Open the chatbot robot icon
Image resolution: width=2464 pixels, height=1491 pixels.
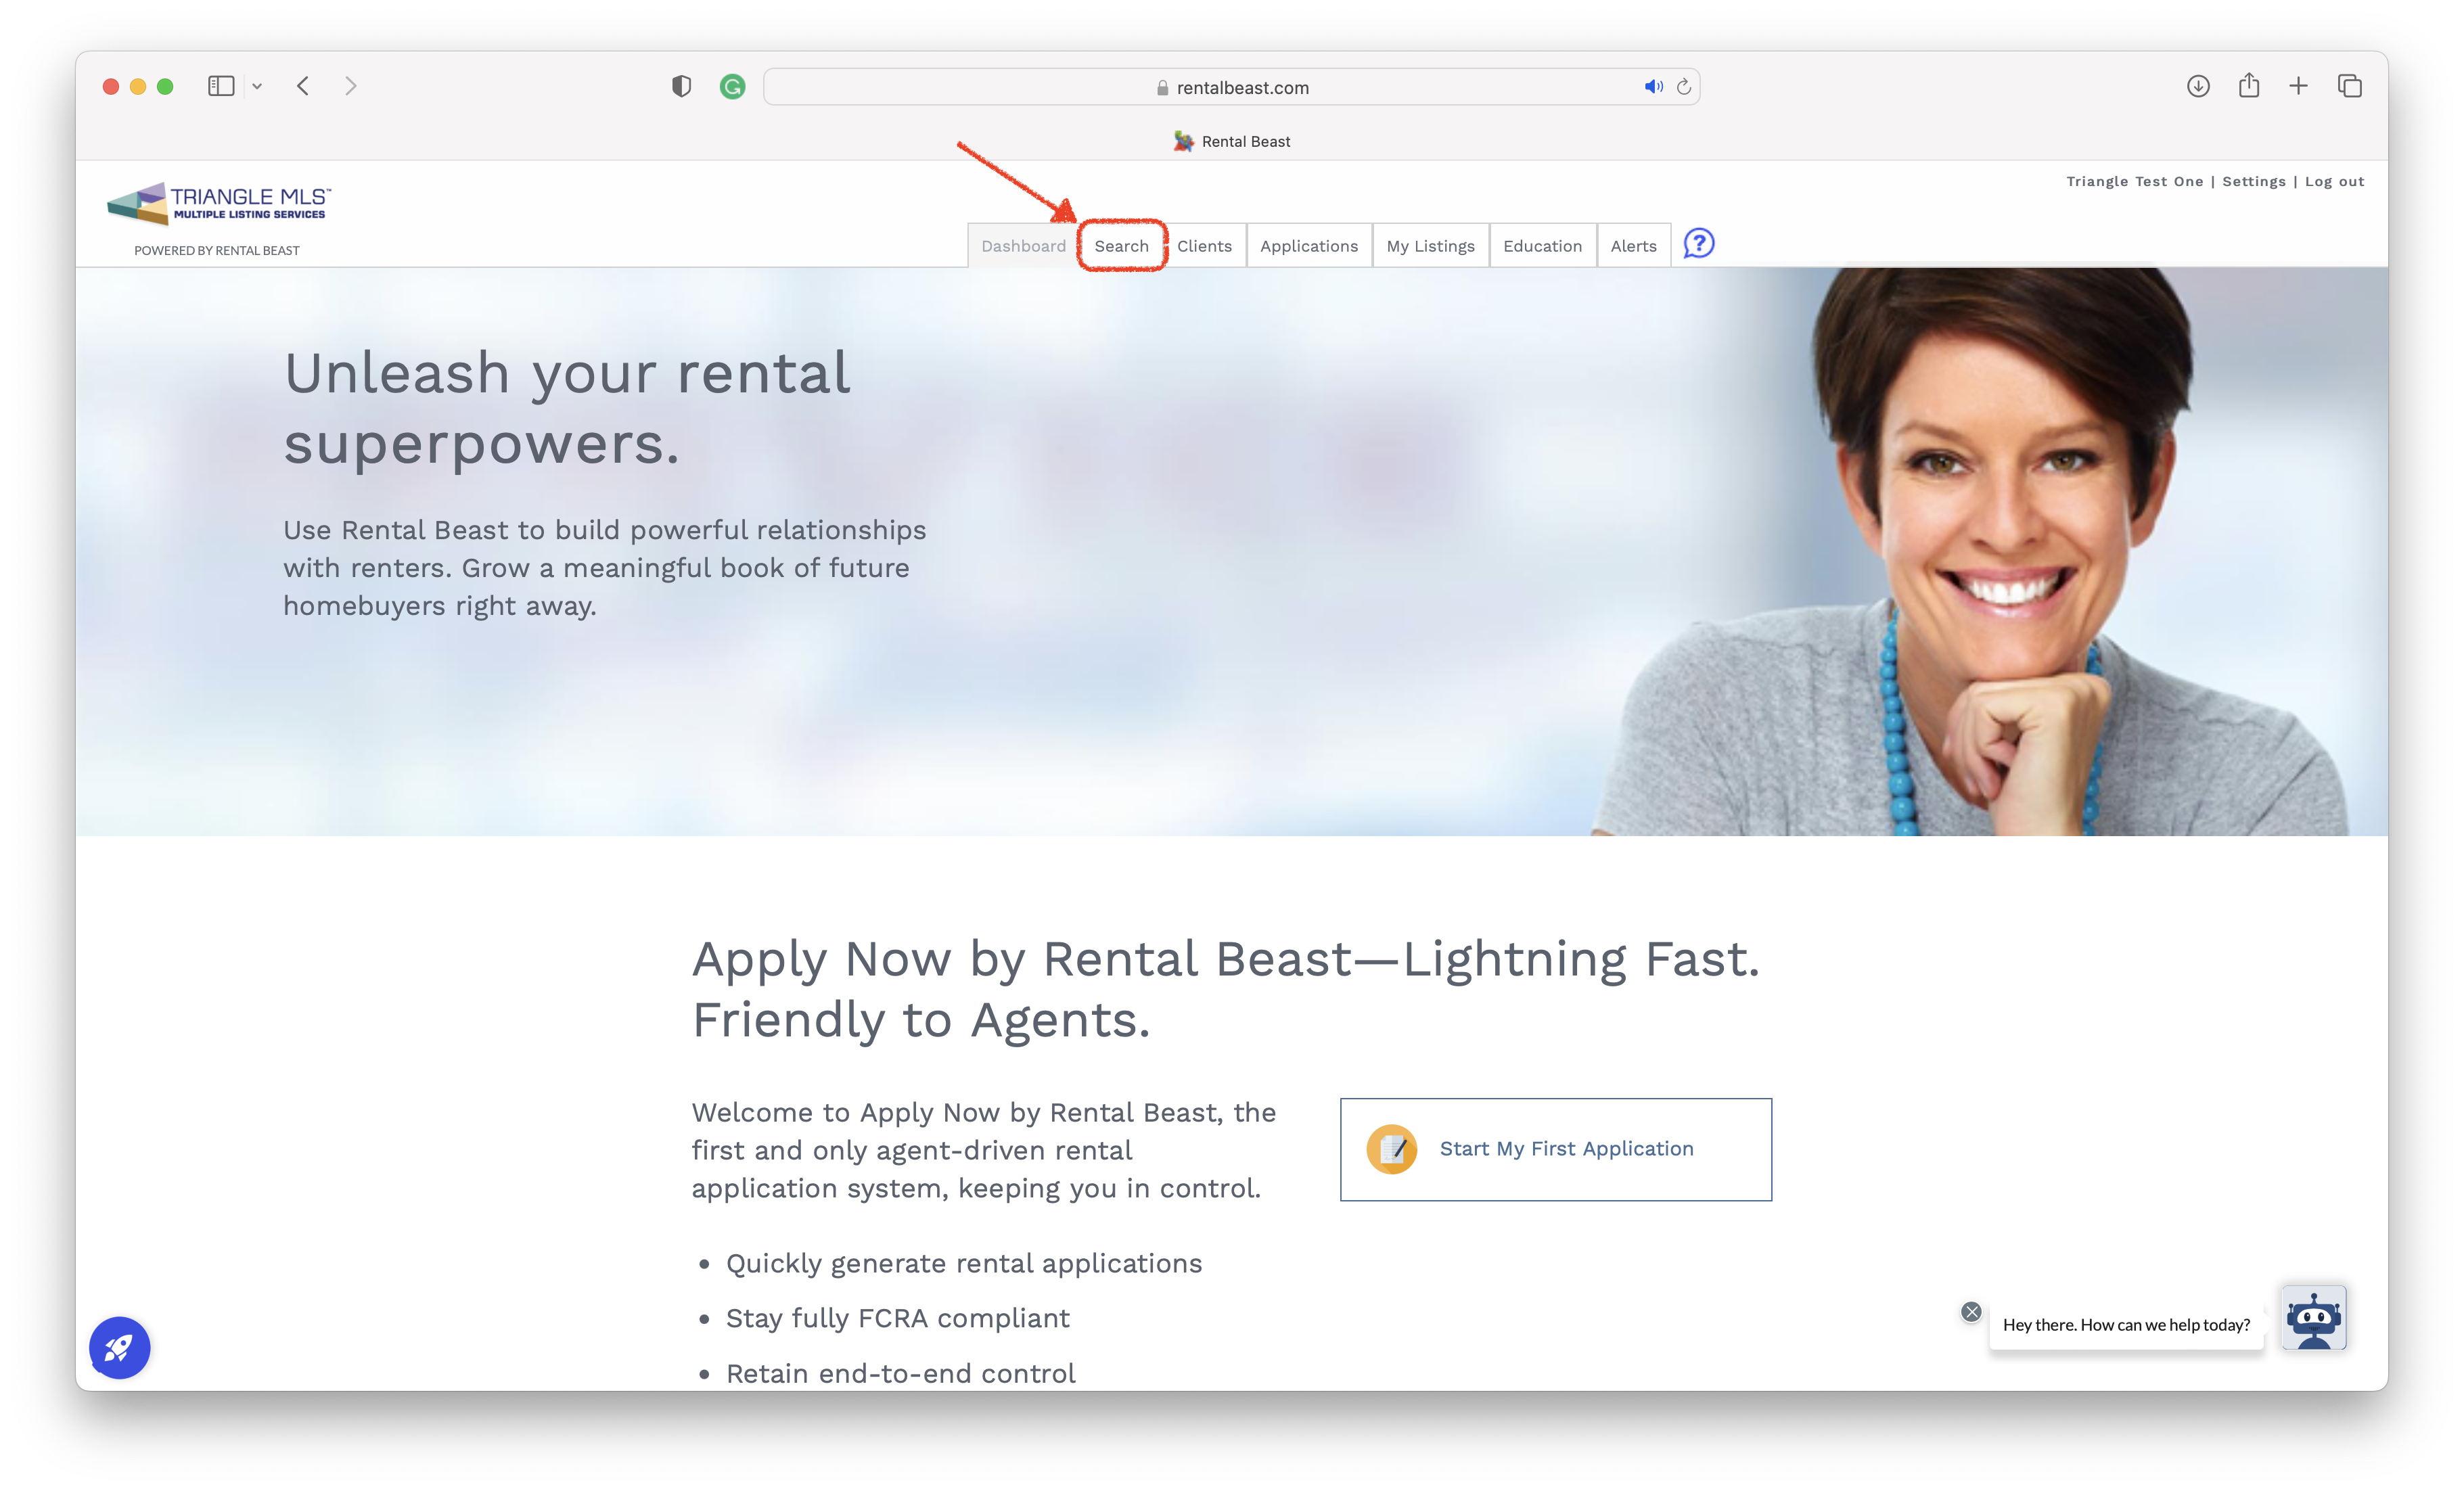[2313, 1318]
